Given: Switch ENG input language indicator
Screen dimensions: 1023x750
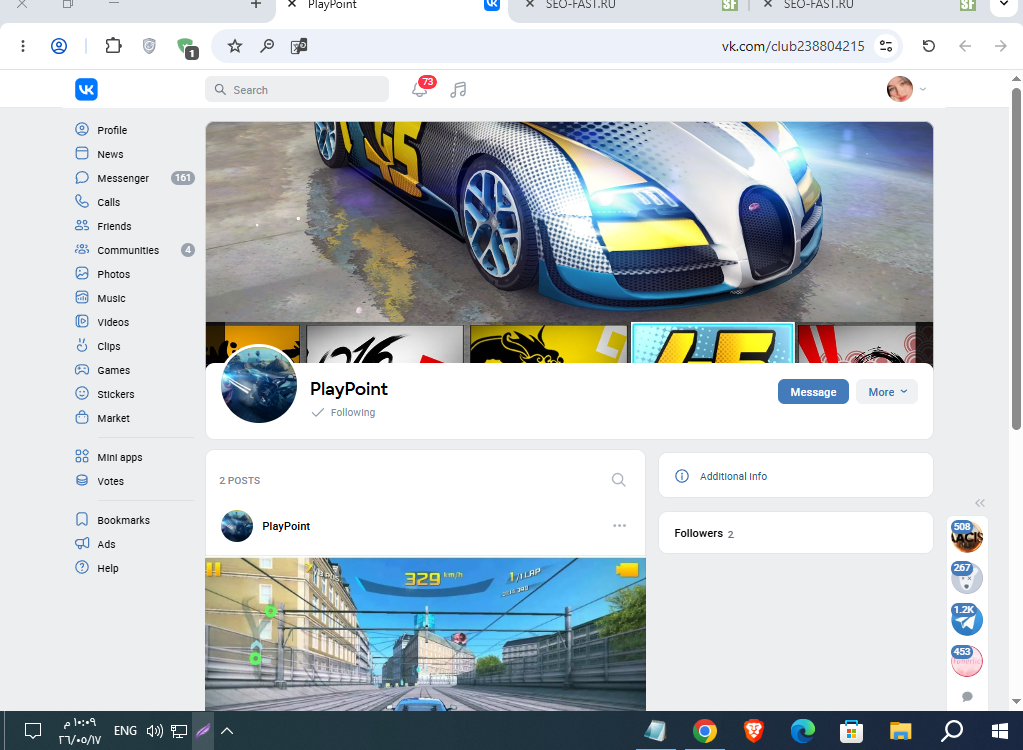Looking at the screenshot, I should (x=125, y=730).
